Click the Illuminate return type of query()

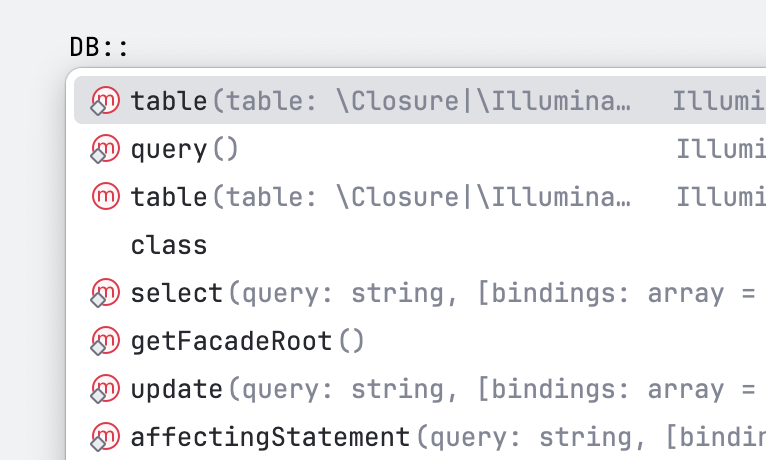(721, 148)
